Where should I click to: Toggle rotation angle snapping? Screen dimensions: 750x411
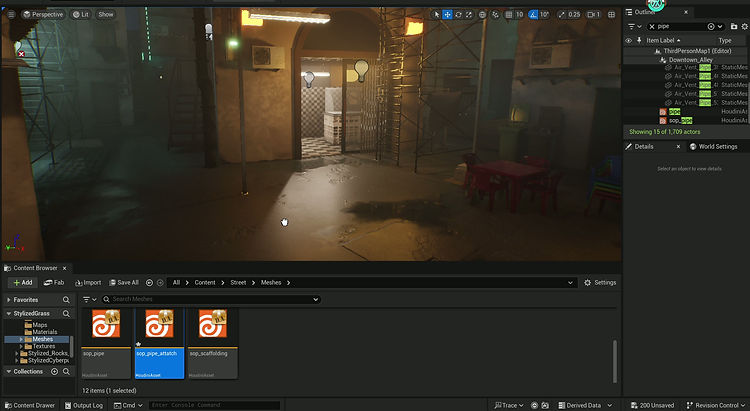[533, 15]
